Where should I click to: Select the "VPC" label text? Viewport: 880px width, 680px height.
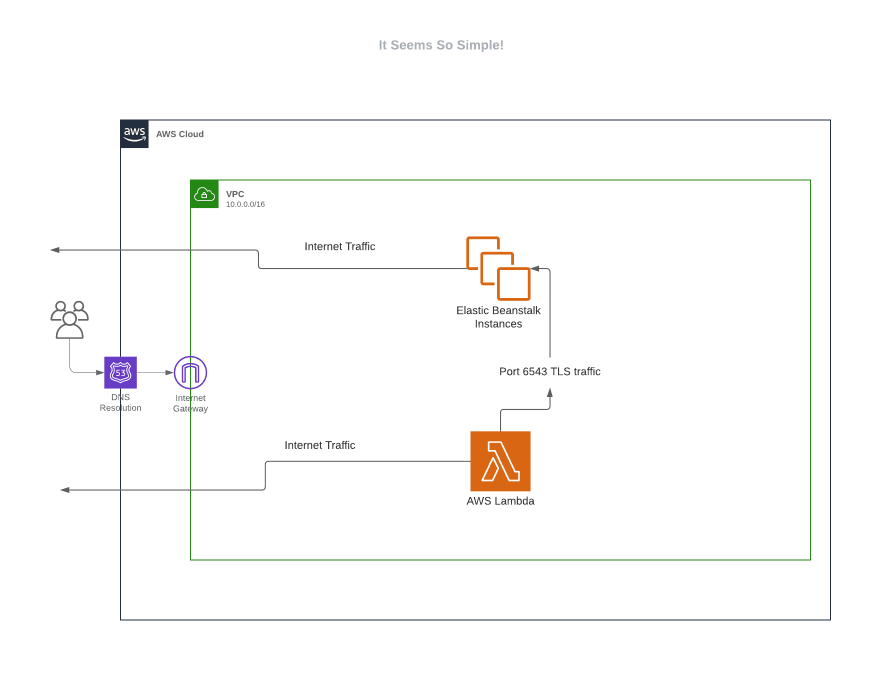(235, 194)
